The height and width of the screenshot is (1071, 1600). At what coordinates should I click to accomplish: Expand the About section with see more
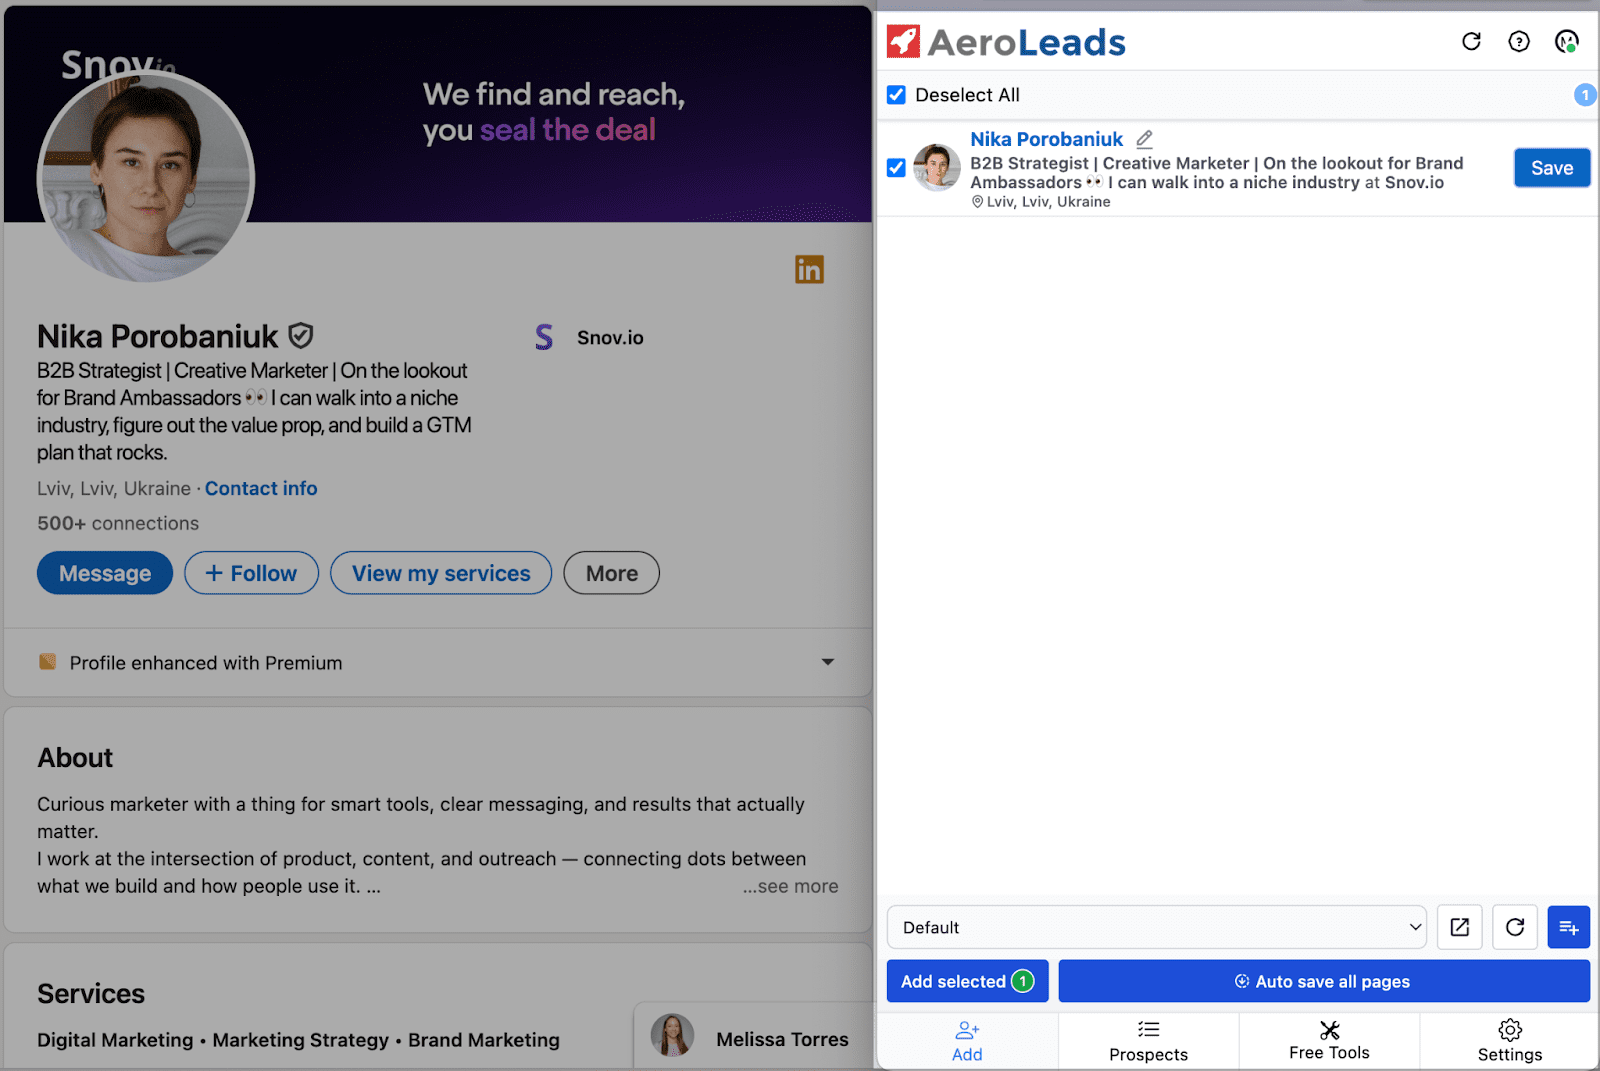[x=790, y=886]
